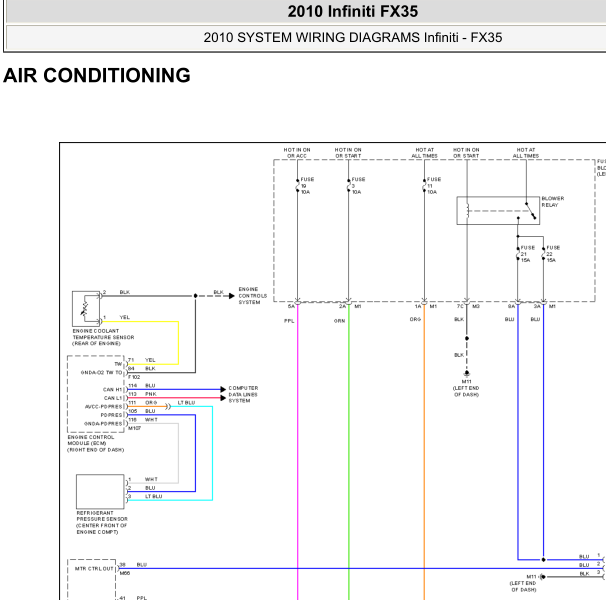The width and height of the screenshot is (606, 600).
Task: Click the '7C' connector pin label
Action: point(460,306)
